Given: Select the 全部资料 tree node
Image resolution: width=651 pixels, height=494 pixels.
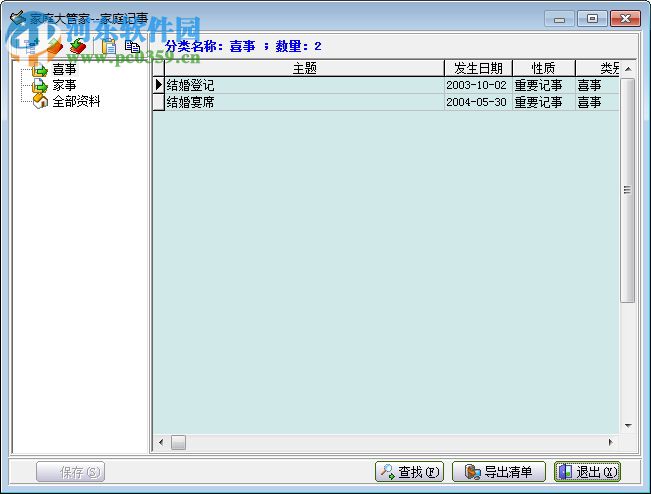Looking at the screenshot, I should click(76, 101).
